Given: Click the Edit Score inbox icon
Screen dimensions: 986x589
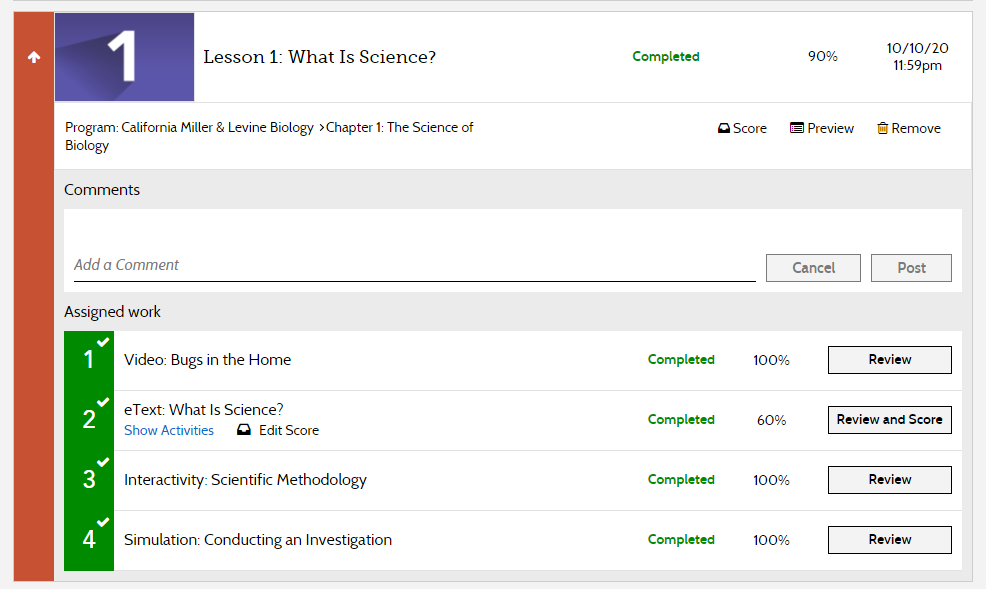Looking at the screenshot, I should click(x=244, y=431).
